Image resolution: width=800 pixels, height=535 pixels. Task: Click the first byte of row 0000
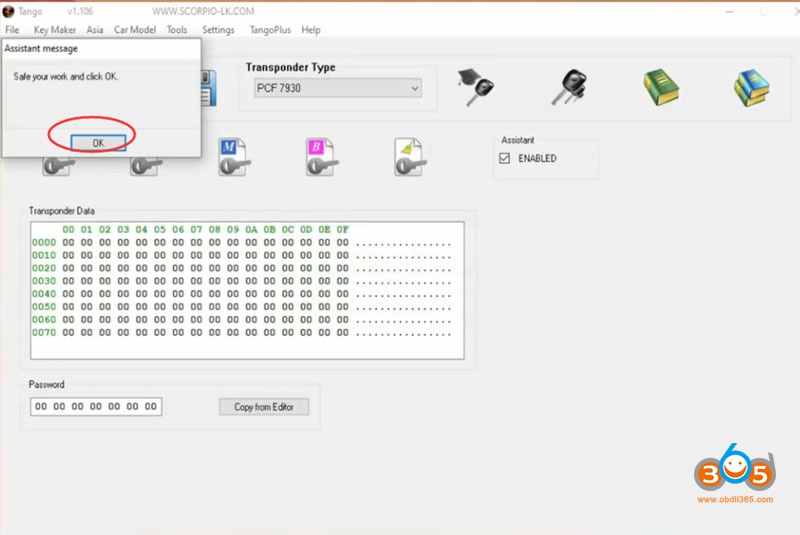tap(68, 243)
